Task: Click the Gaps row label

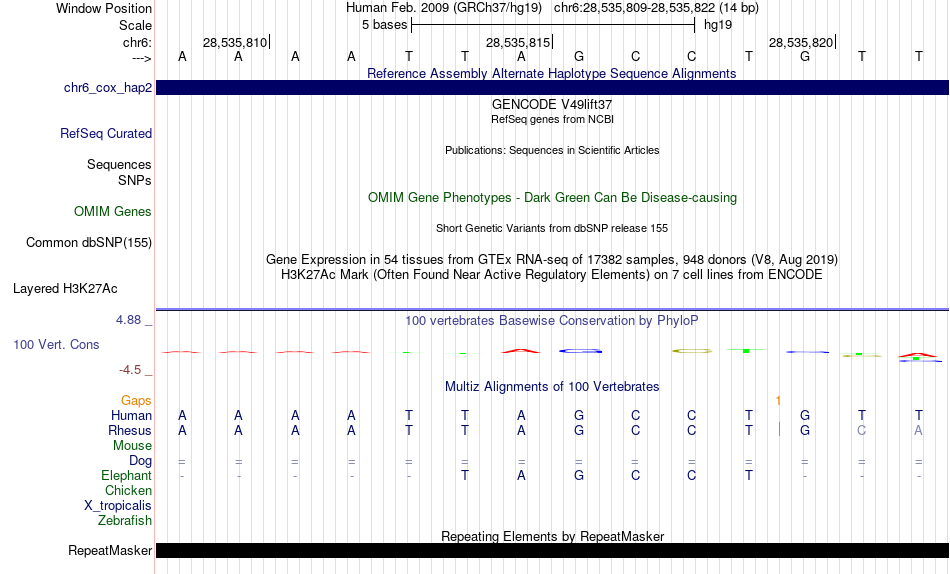Action: [x=136, y=401]
